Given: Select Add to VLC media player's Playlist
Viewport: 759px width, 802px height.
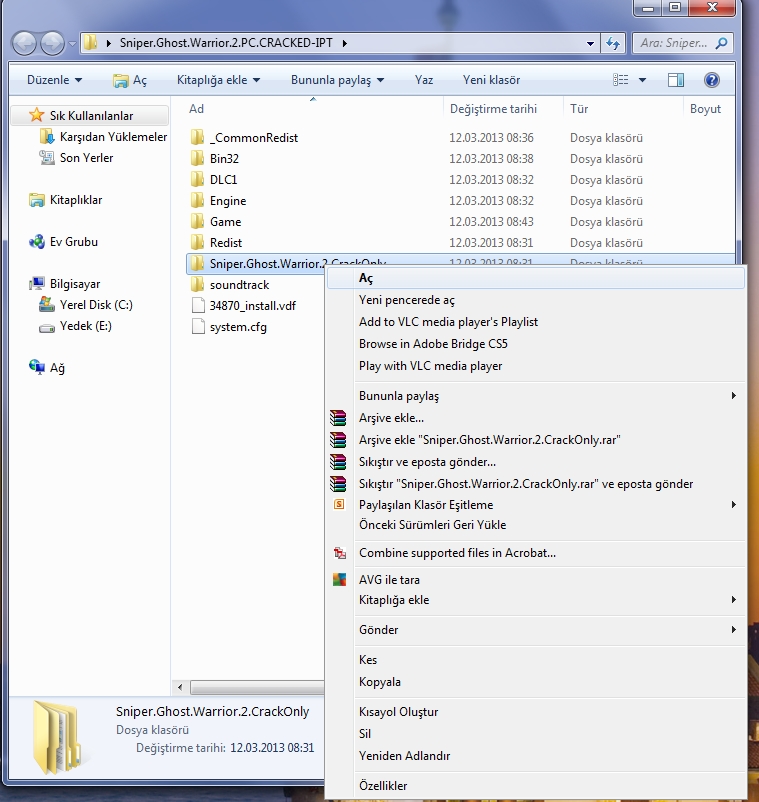Looking at the screenshot, I should [x=535, y=322].
